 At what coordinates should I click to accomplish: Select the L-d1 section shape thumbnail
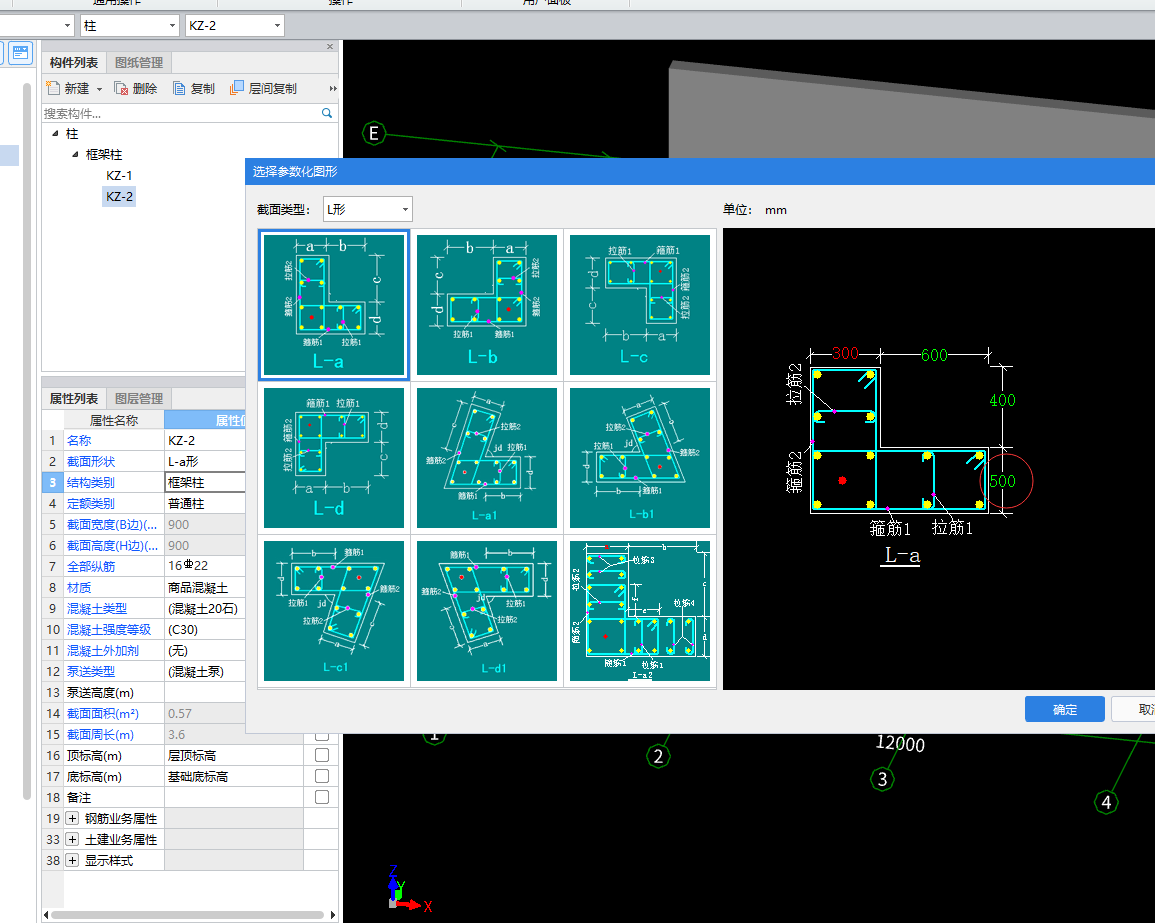[487, 611]
